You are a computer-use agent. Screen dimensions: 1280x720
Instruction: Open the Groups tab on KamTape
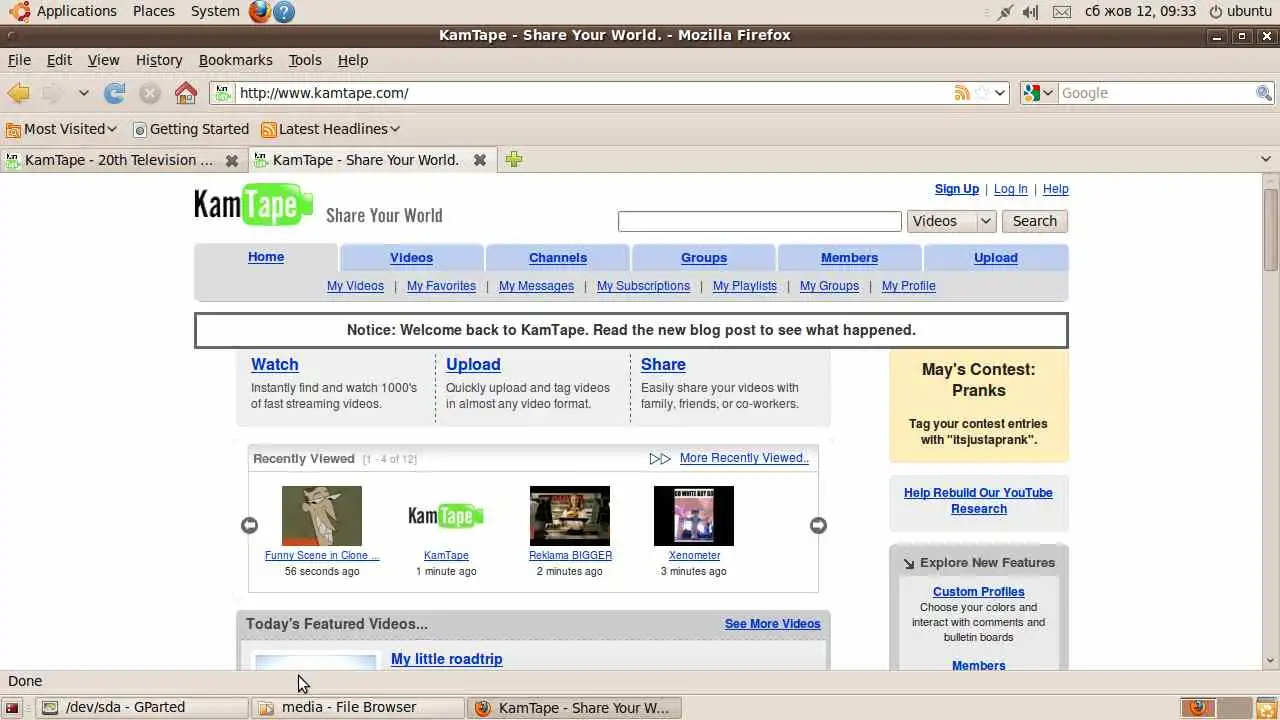pyautogui.click(x=704, y=257)
